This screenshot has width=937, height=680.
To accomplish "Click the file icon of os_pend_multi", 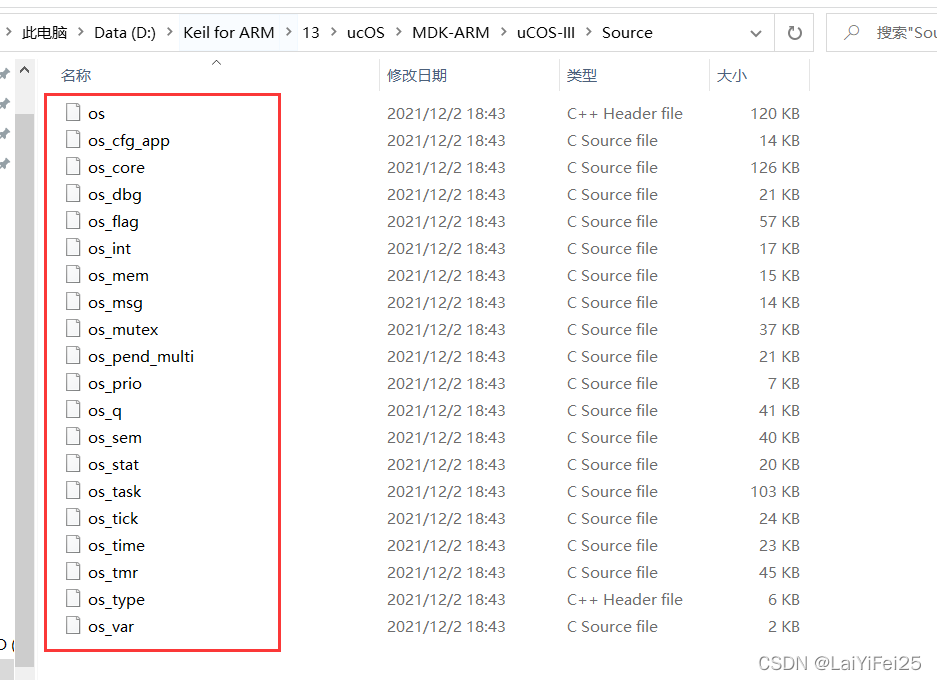I will coord(73,355).
